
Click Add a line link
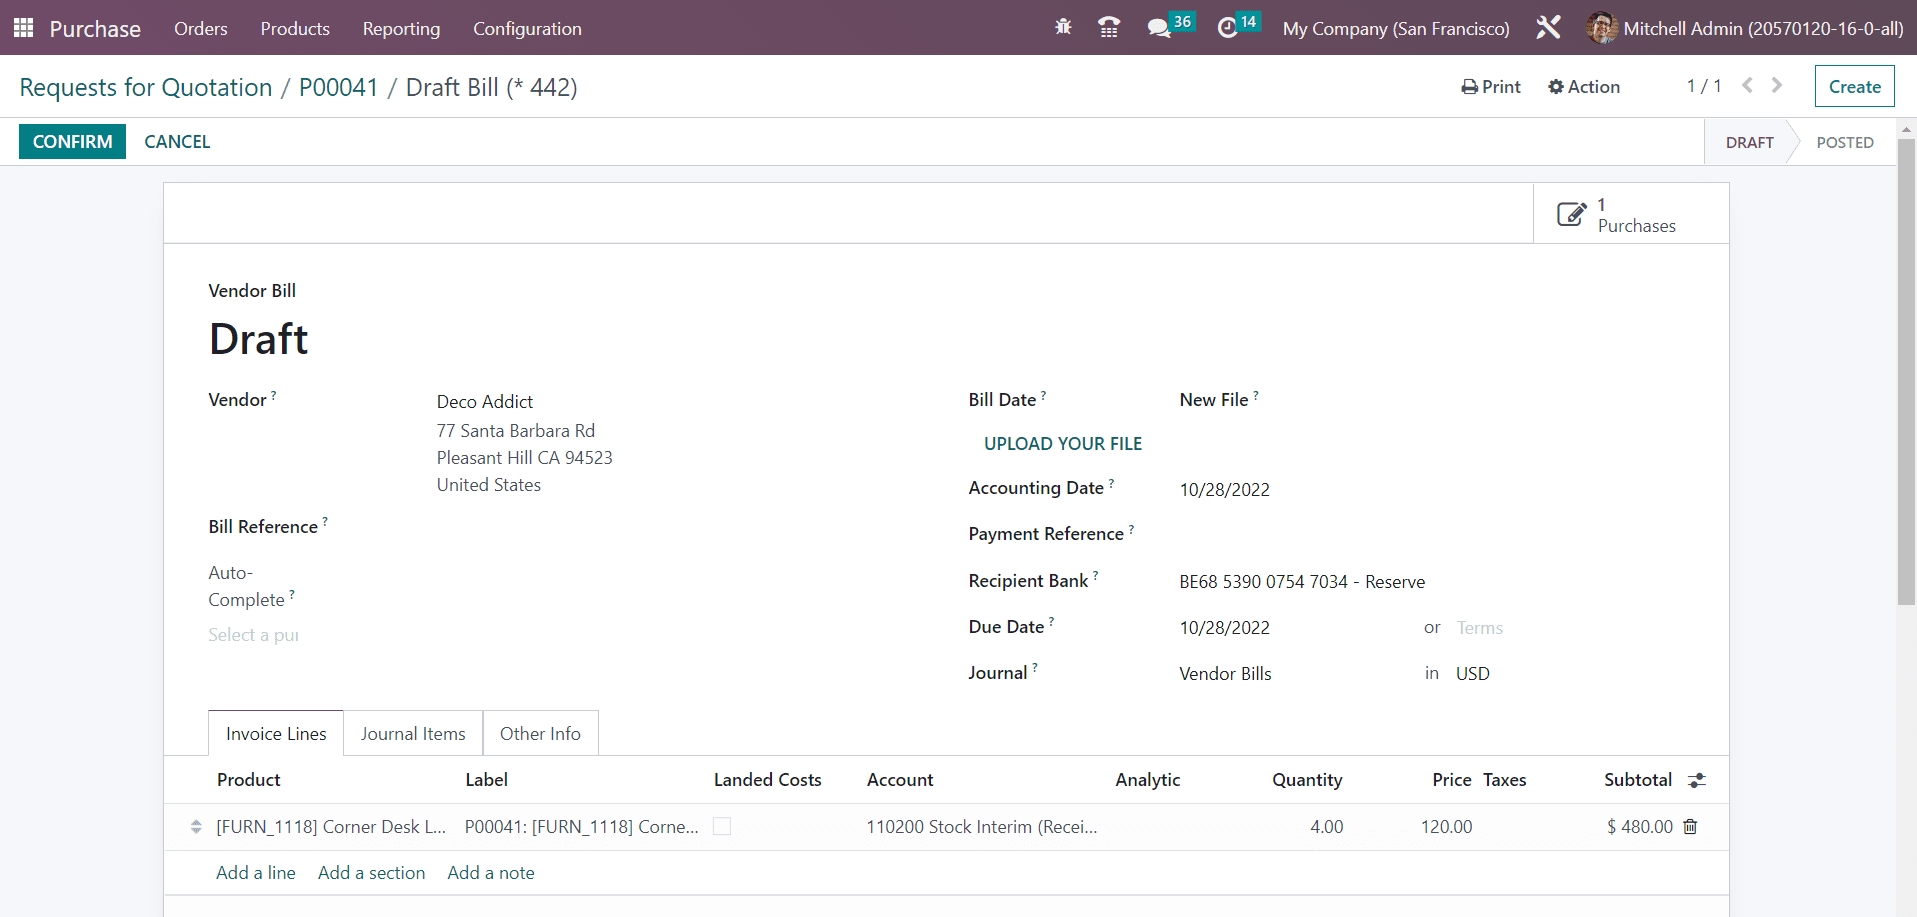(256, 873)
